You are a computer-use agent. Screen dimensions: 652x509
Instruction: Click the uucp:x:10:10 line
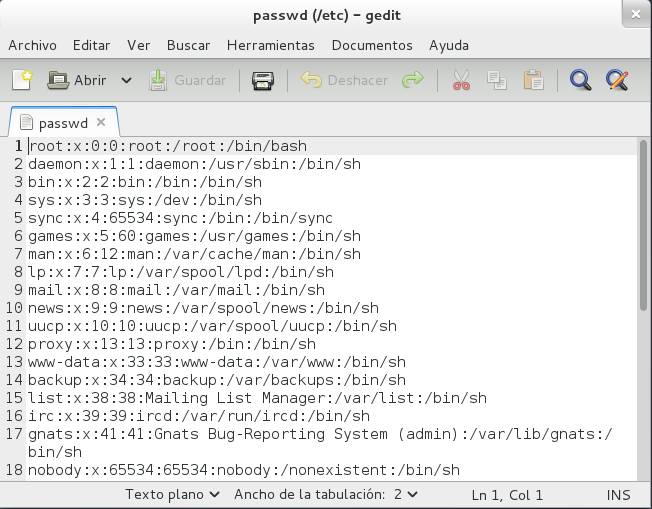[x=212, y=326]
